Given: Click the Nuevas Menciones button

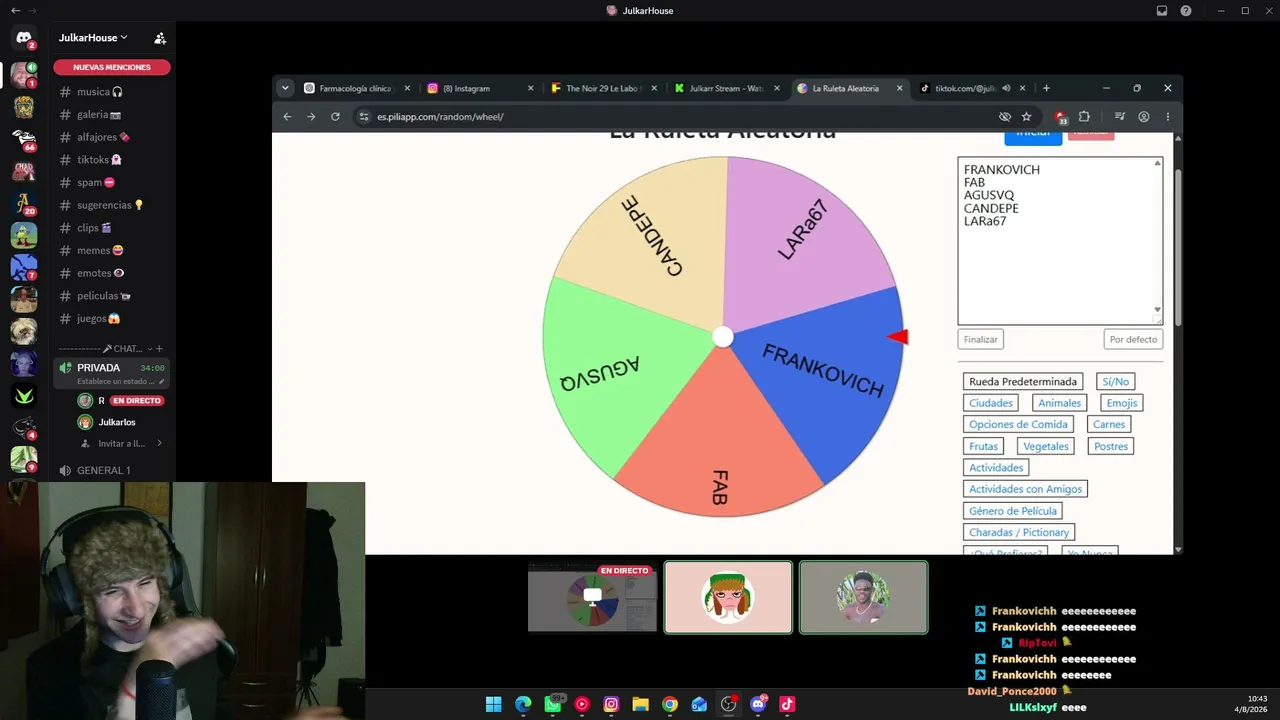Looking at the screenshot, I should (112, 67).
